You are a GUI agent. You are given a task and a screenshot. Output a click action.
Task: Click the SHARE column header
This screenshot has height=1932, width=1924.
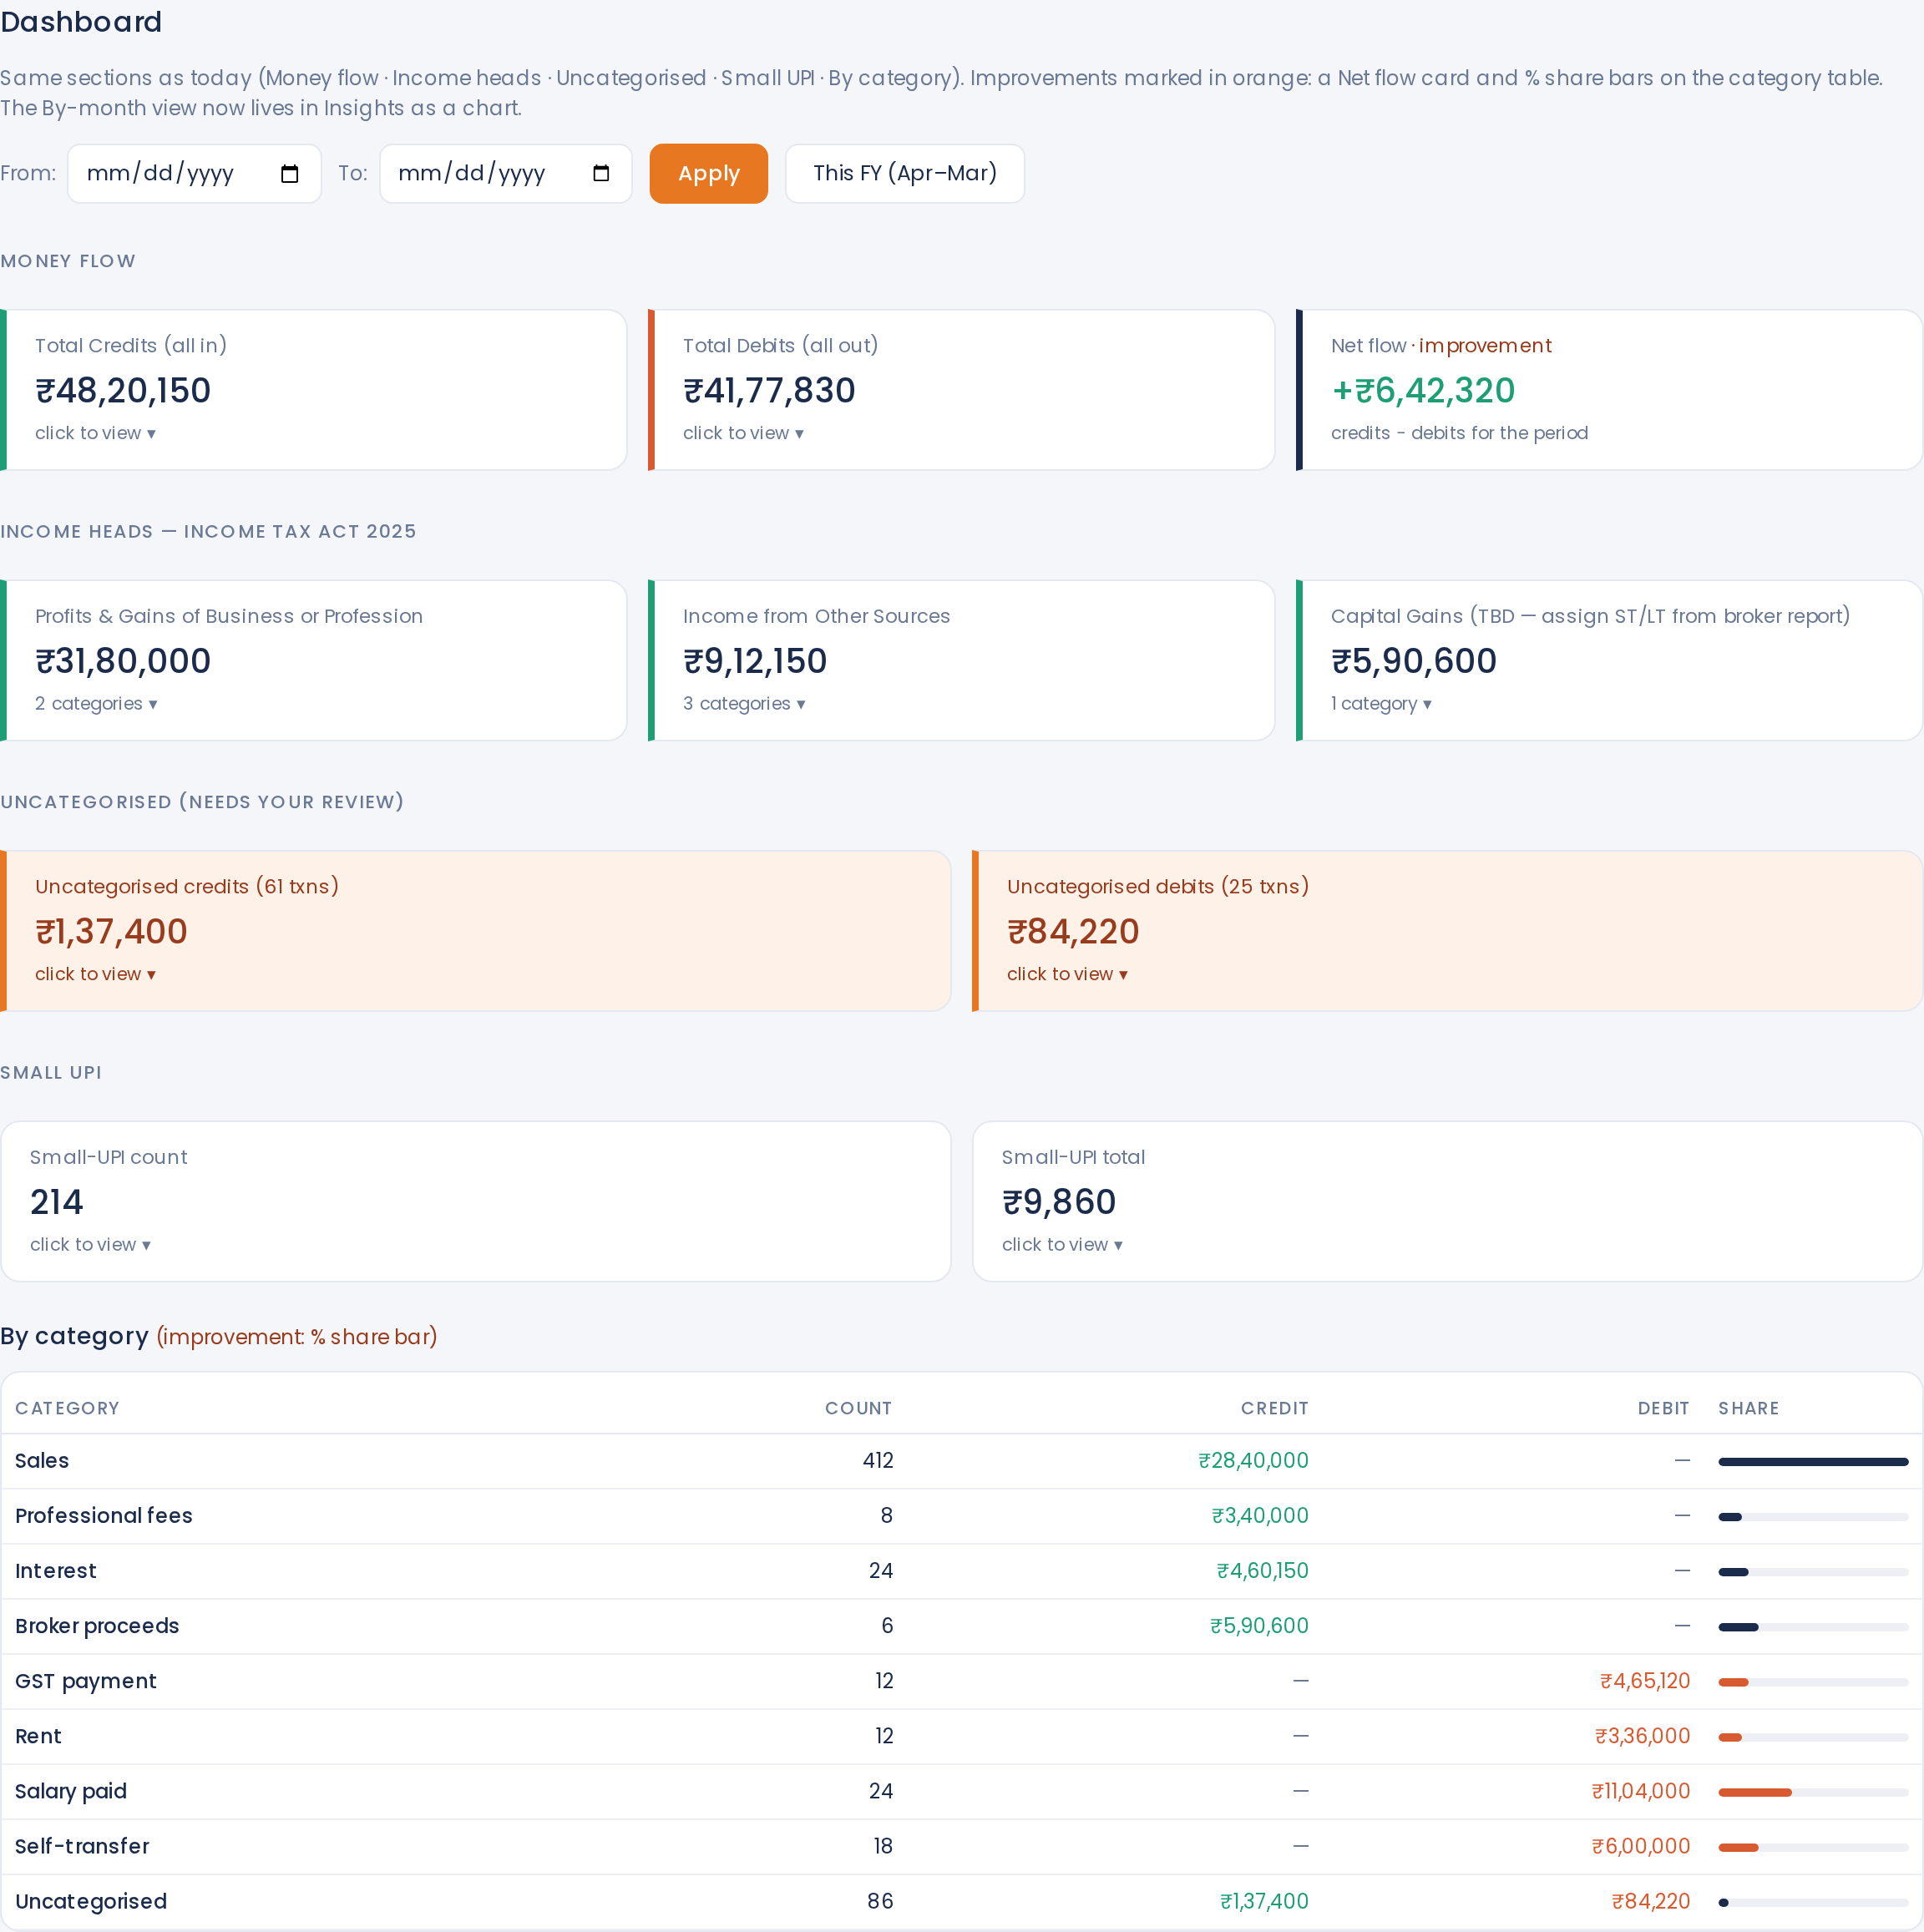1749,1409
